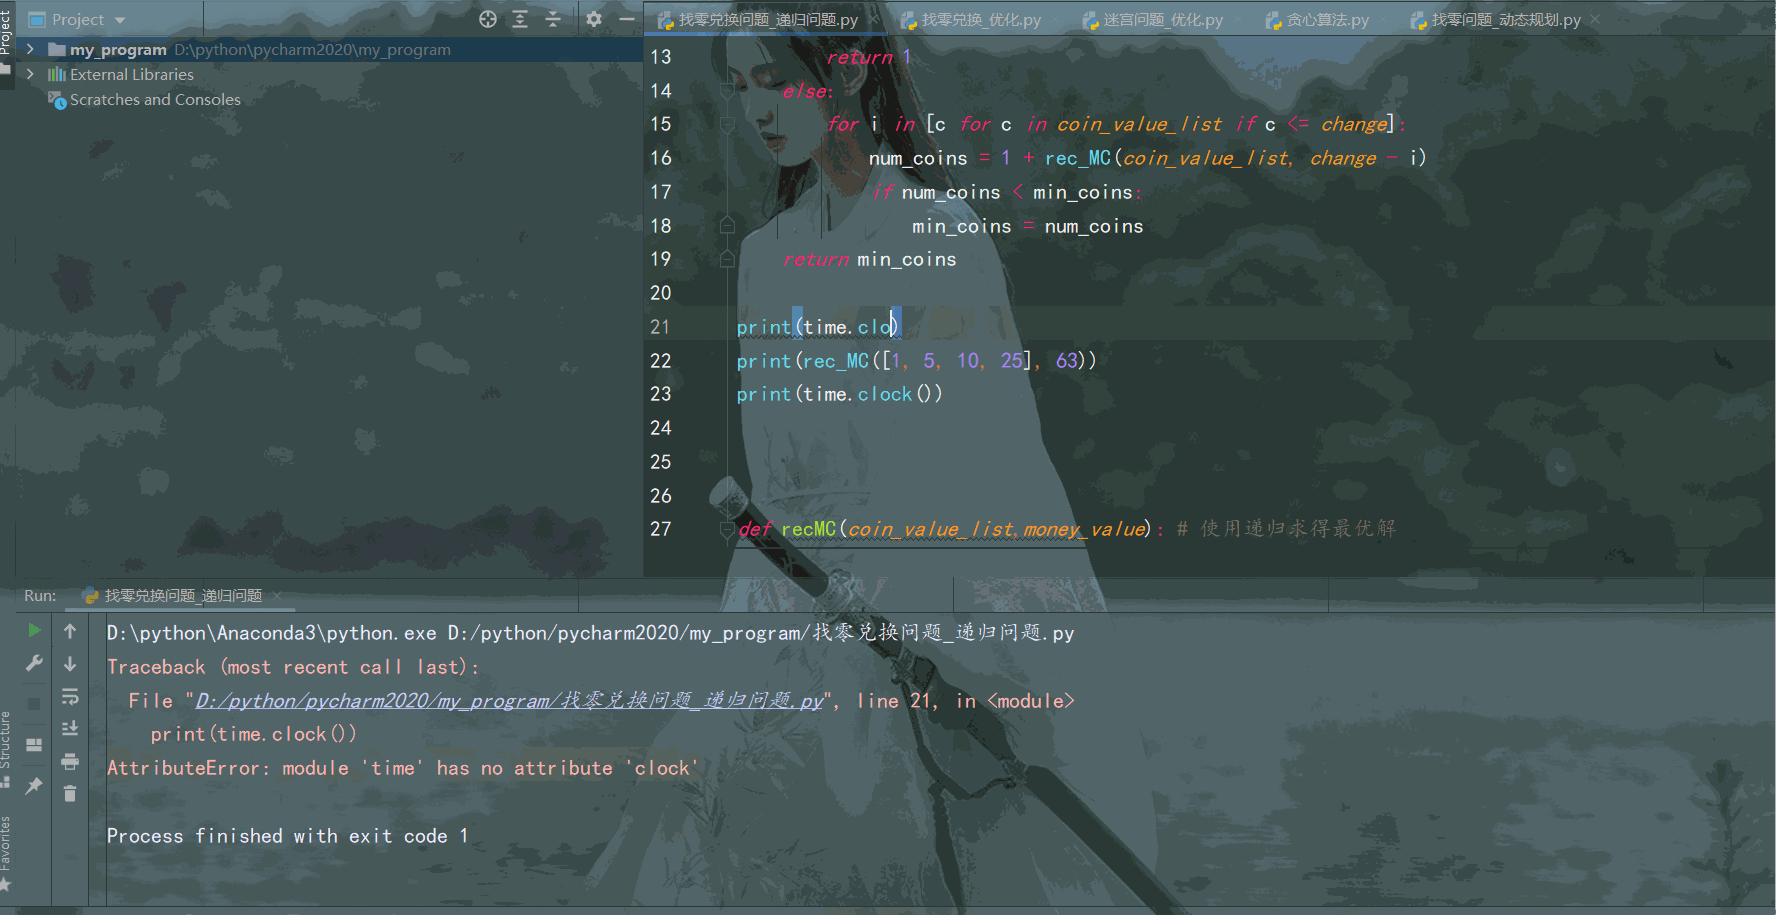Image resolution: width=1776 pixels, height=915 pixels.
Task: Click the fold marker on line 18
Action: click(x=727, y=226)
